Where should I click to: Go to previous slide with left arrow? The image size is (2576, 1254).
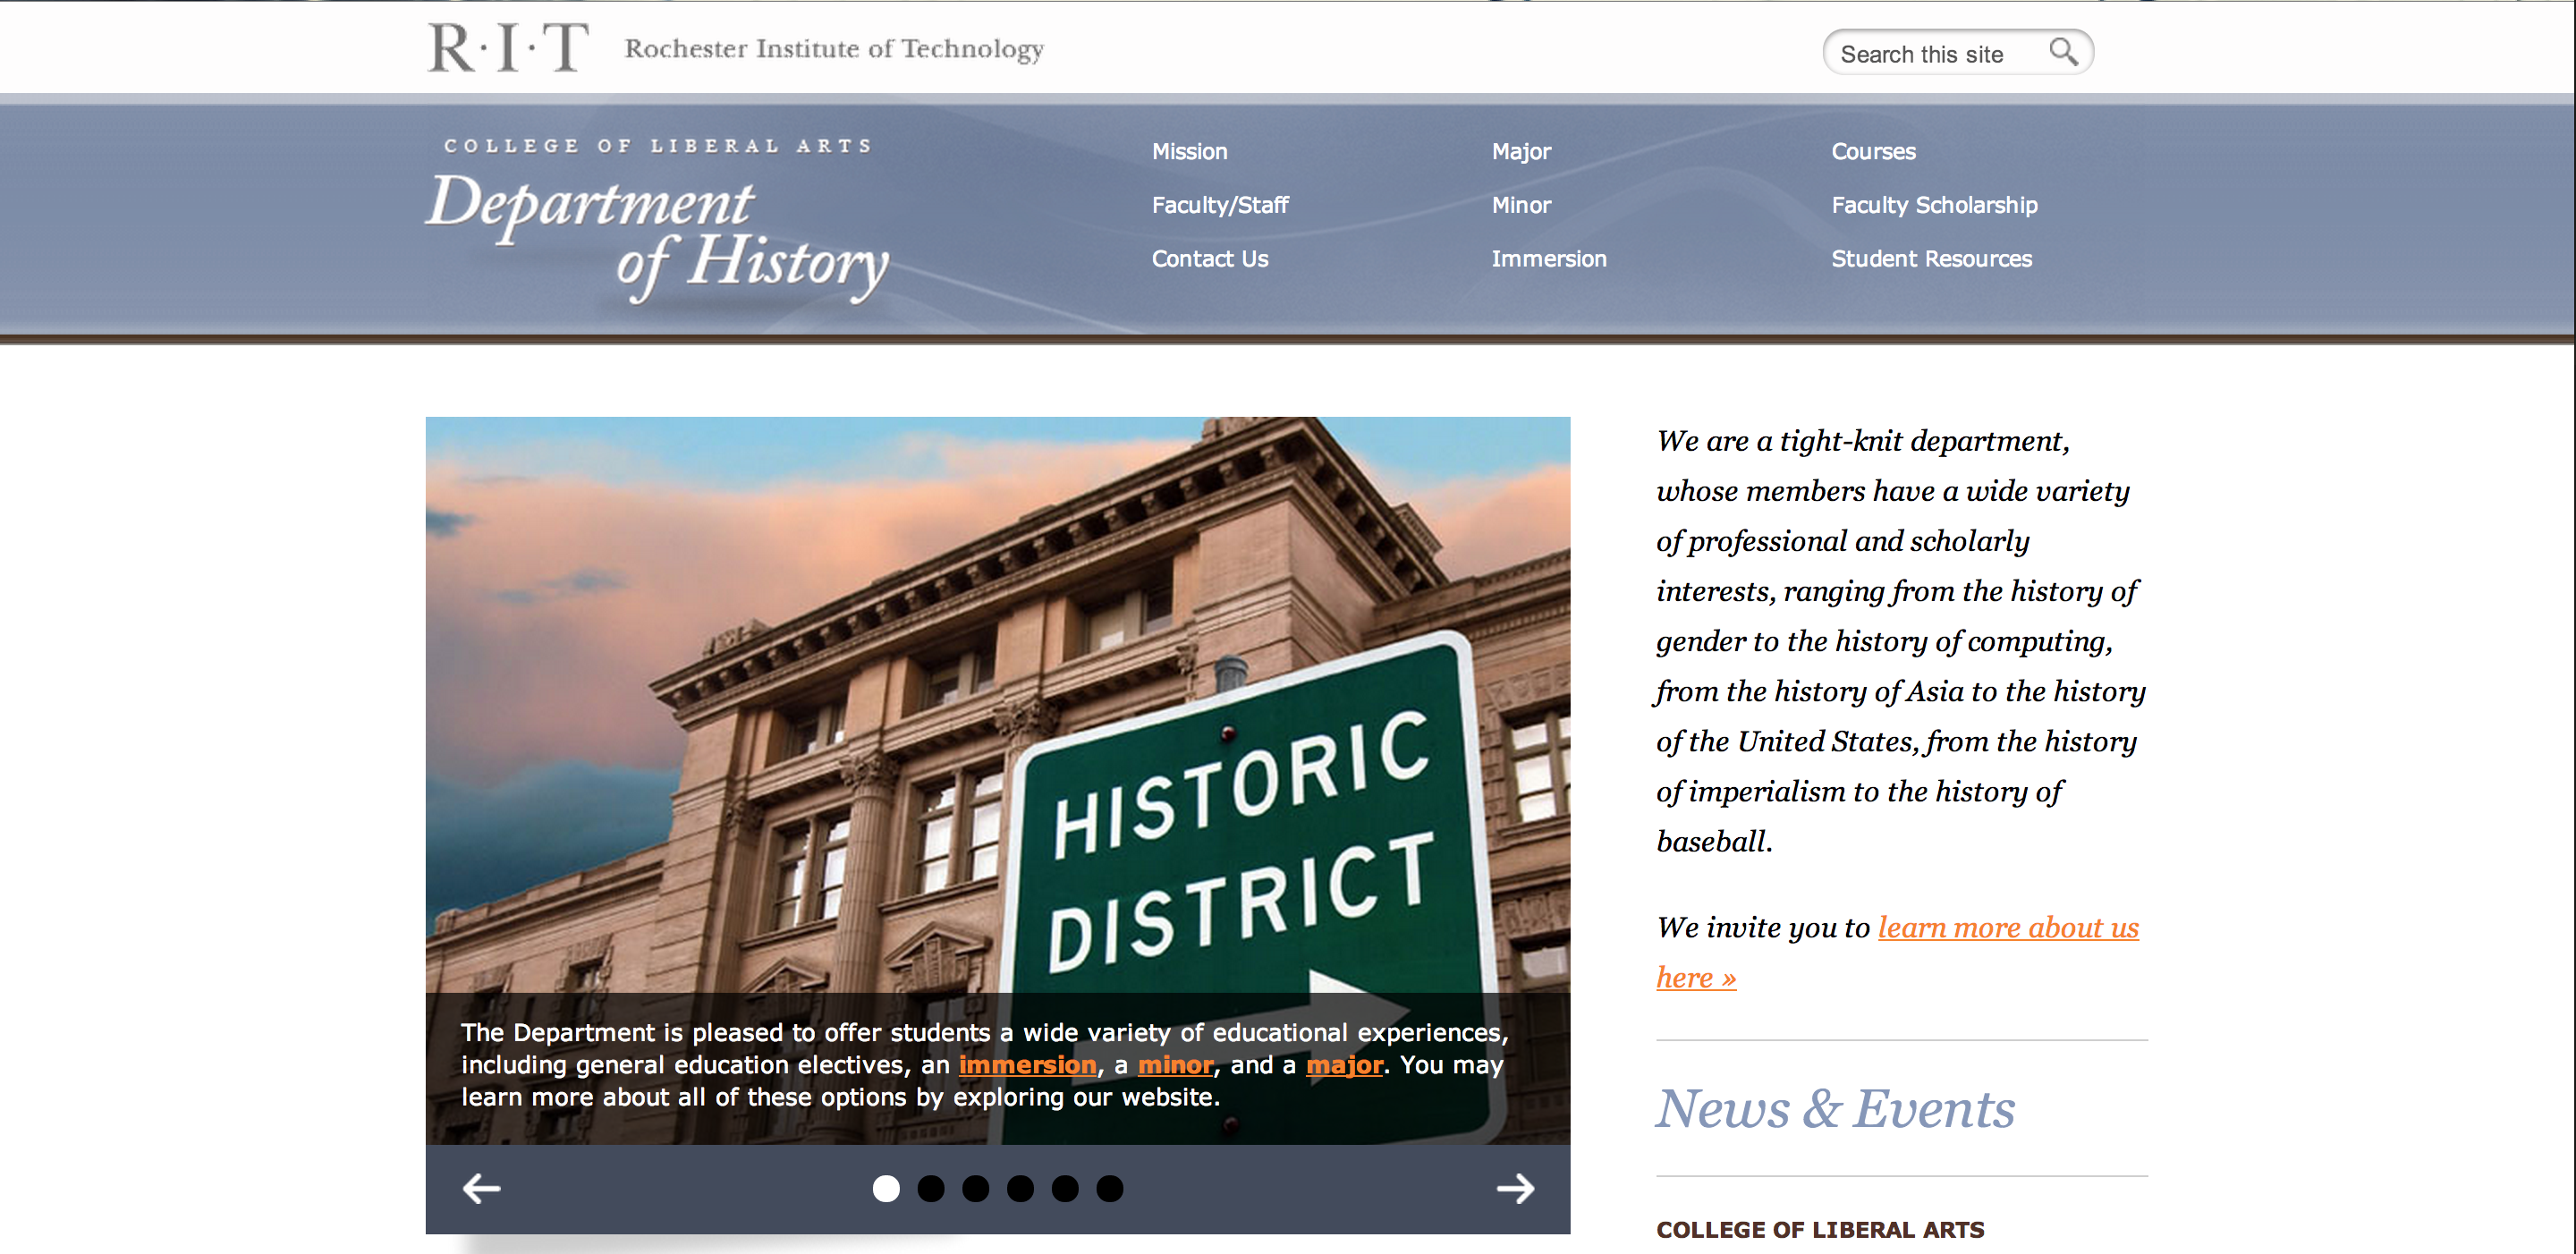coord(481,1188)
